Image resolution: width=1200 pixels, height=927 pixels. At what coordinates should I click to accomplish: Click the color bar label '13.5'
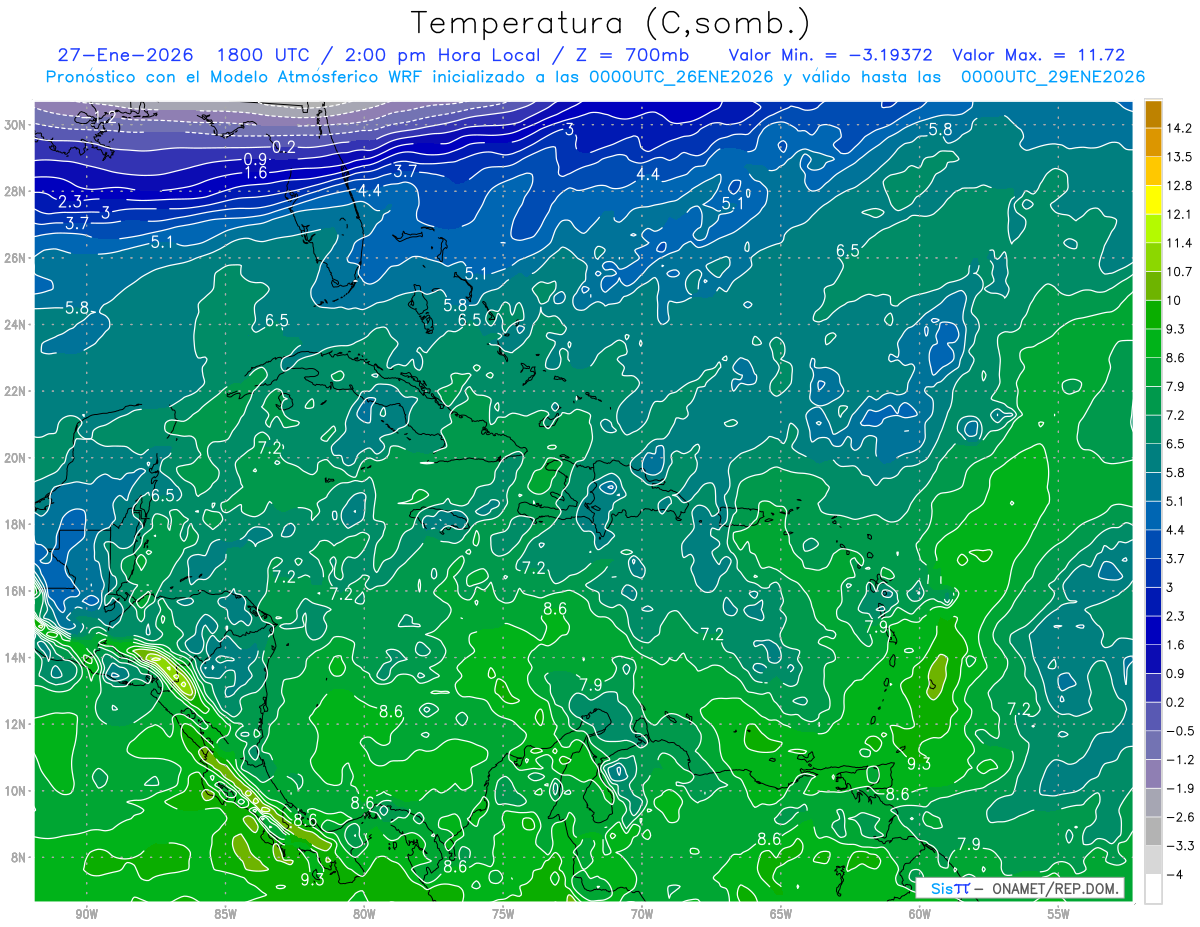[x=1179, y=157]
